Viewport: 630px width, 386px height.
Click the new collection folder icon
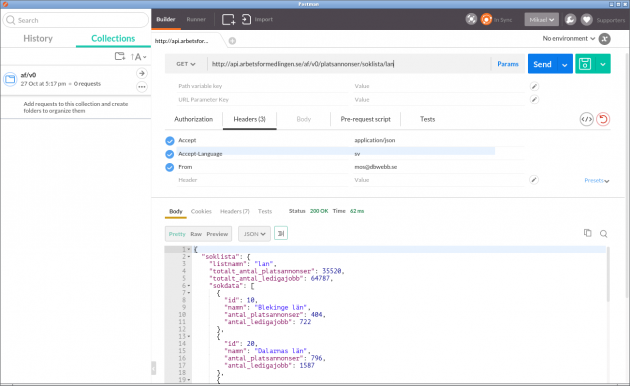click(120, 56)
